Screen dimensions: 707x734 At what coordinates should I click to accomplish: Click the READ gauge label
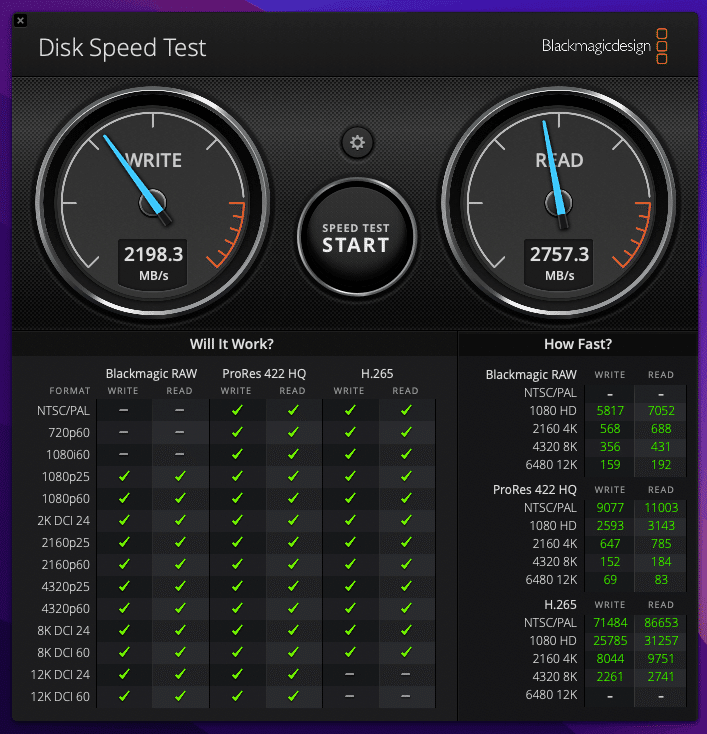point(560,161)
